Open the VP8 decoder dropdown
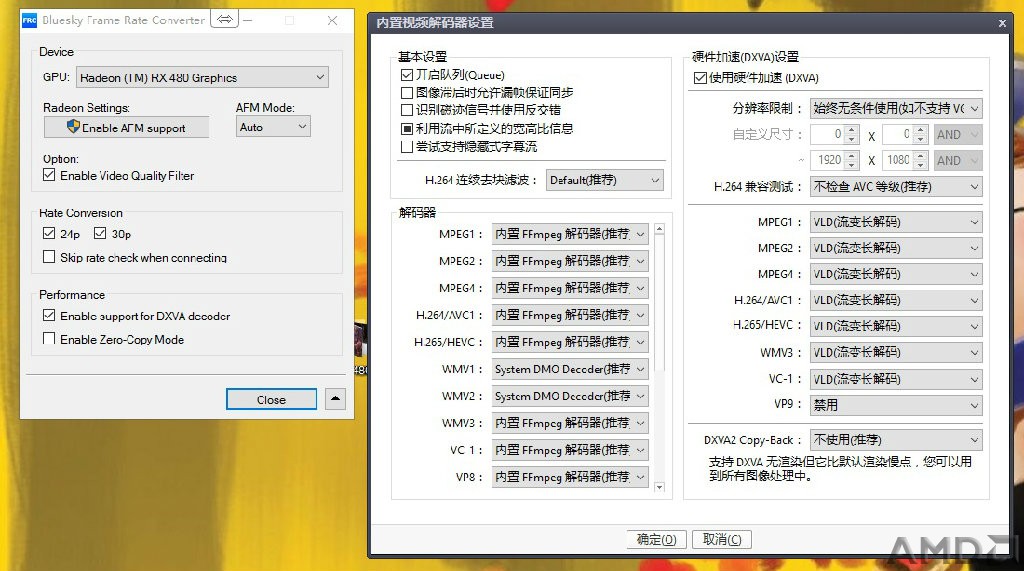 pos(569,477)
